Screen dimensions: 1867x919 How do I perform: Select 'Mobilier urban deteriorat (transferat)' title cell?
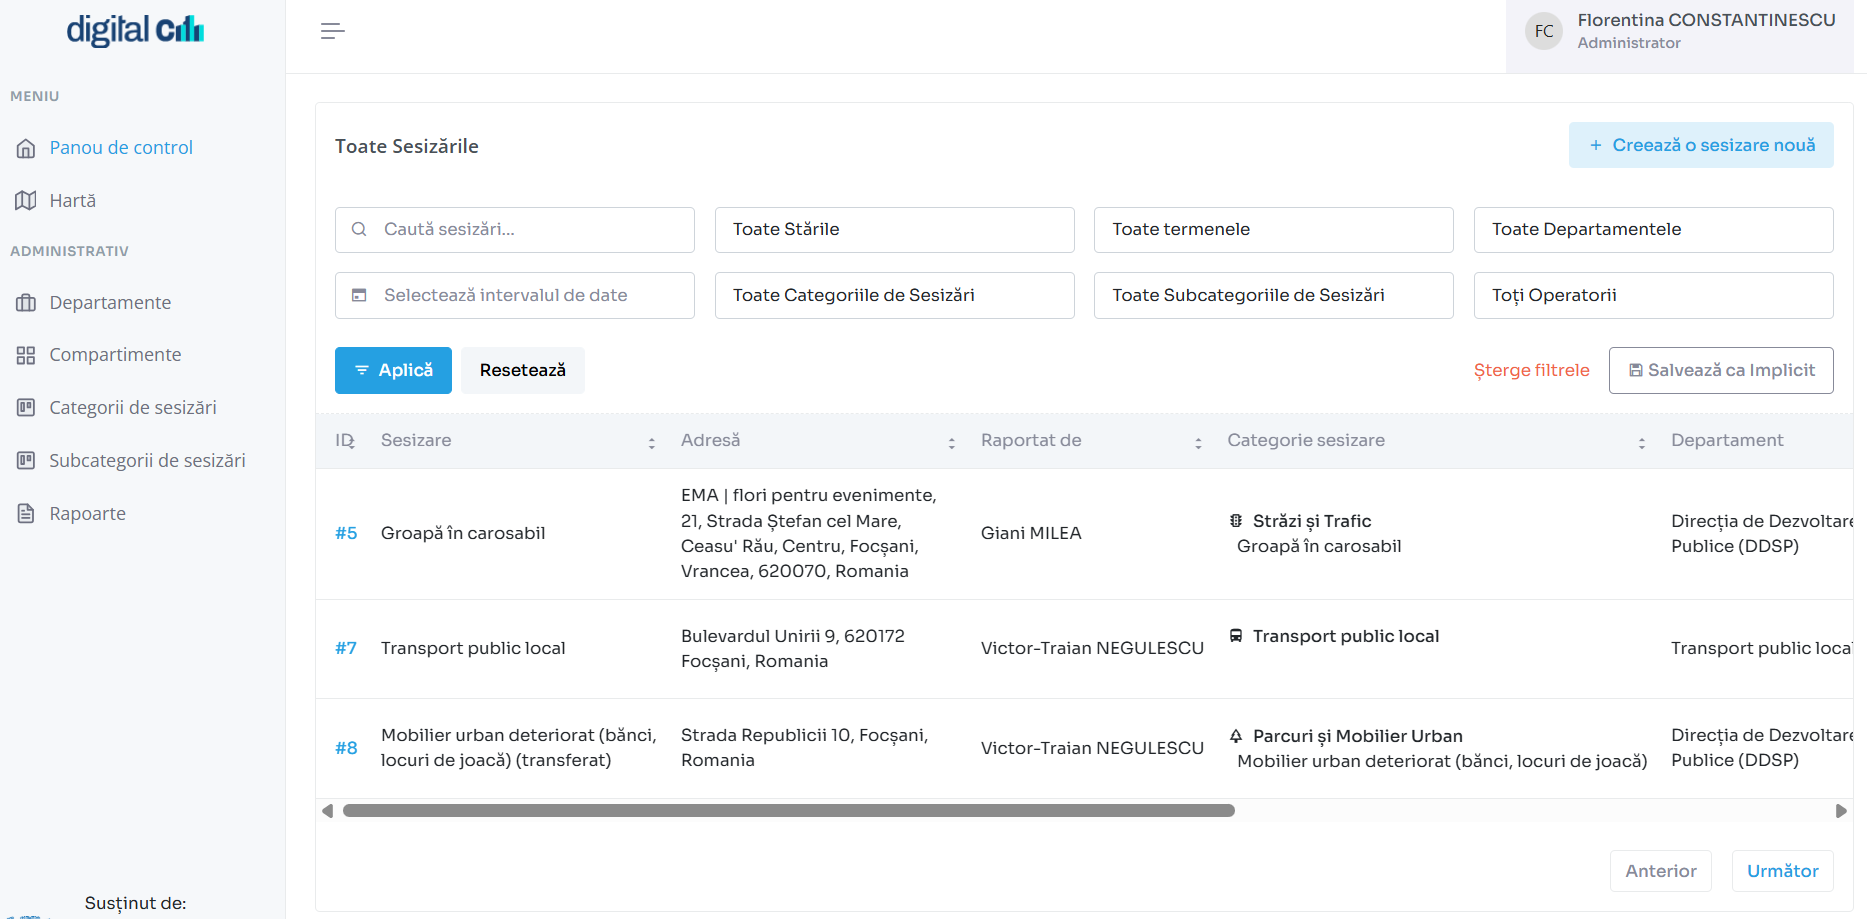click(519, 748)
